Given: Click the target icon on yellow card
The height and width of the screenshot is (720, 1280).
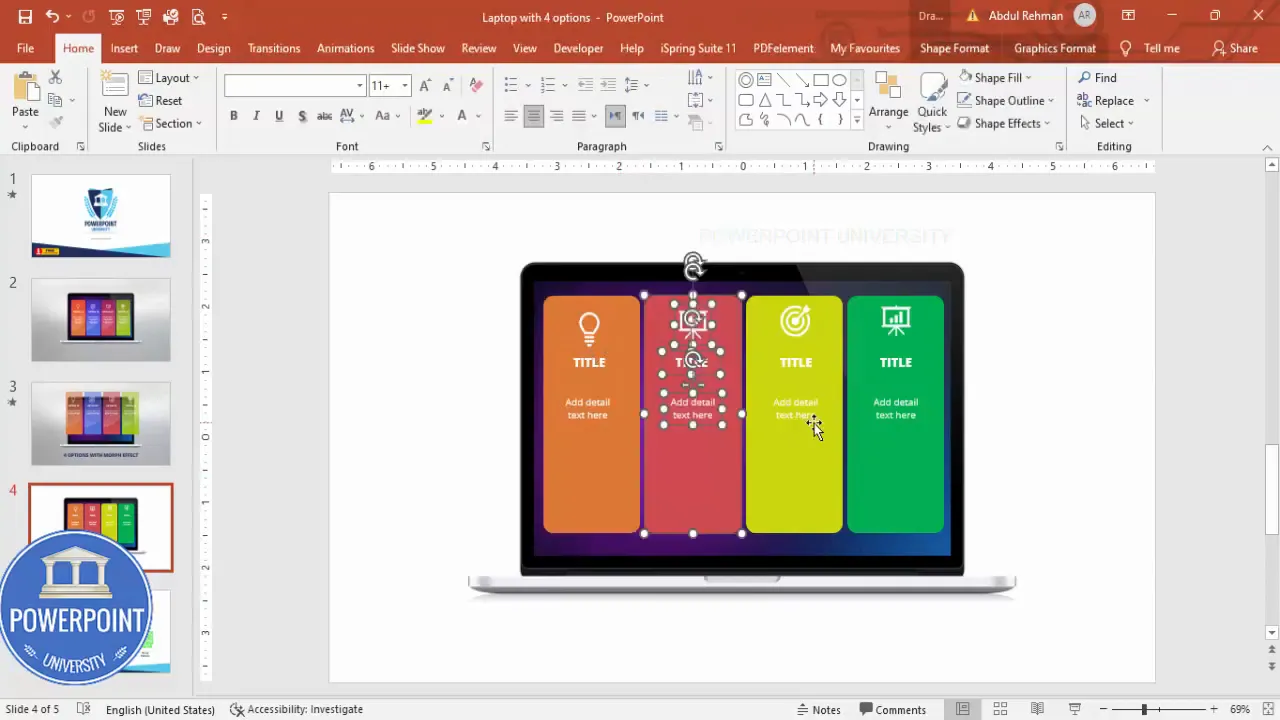Looking at the screenshot, I should click(795, 320).
